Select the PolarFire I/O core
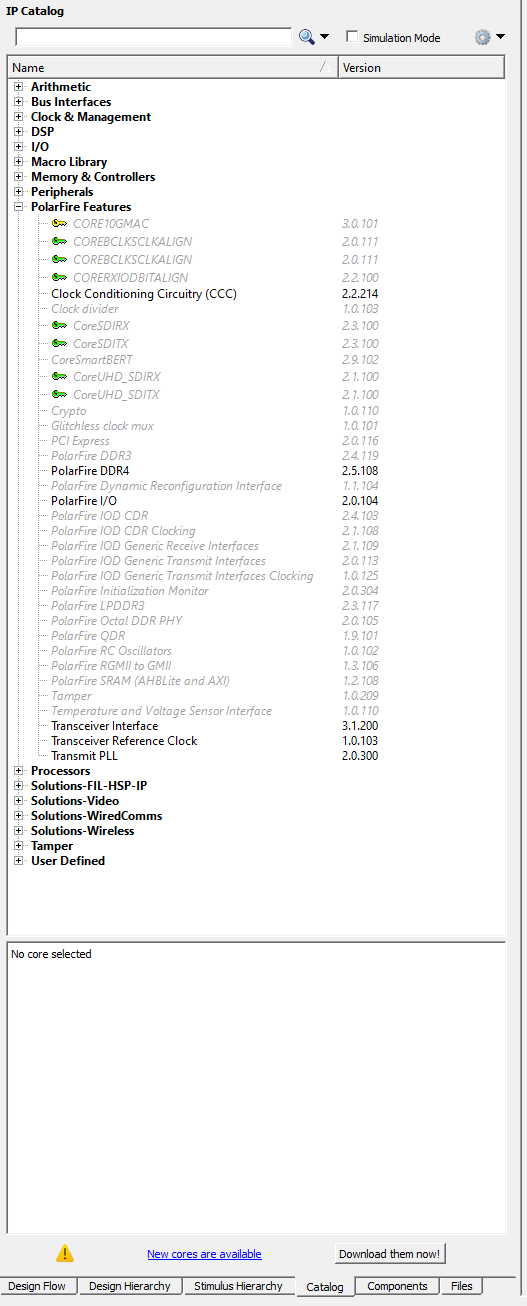 pyautogui.click(x=84, y=500)
